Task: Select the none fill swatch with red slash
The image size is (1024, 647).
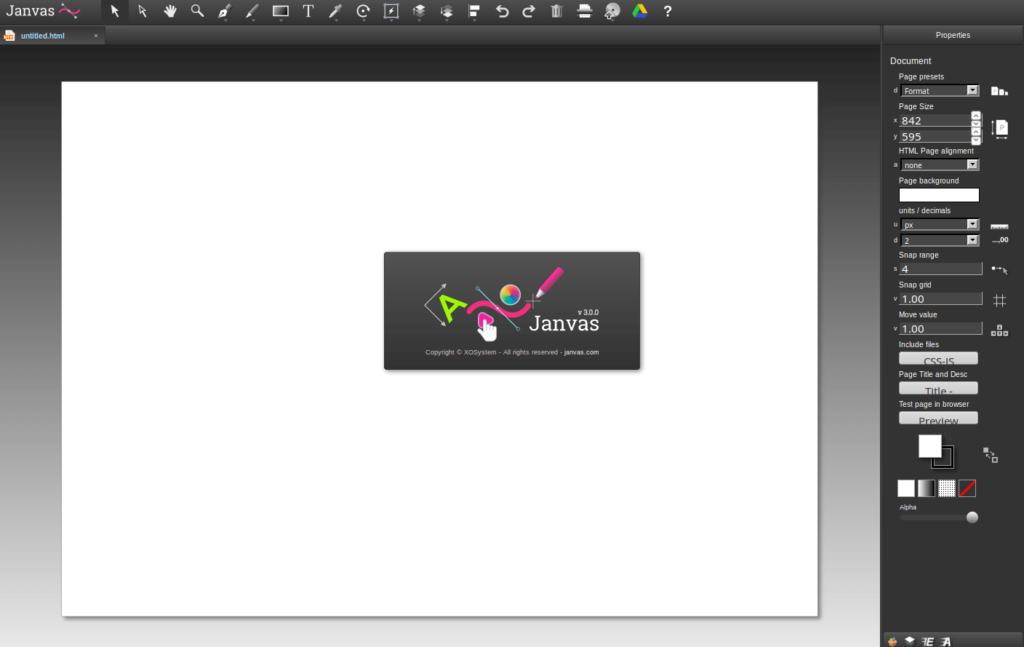Action: tap(966, 488)
